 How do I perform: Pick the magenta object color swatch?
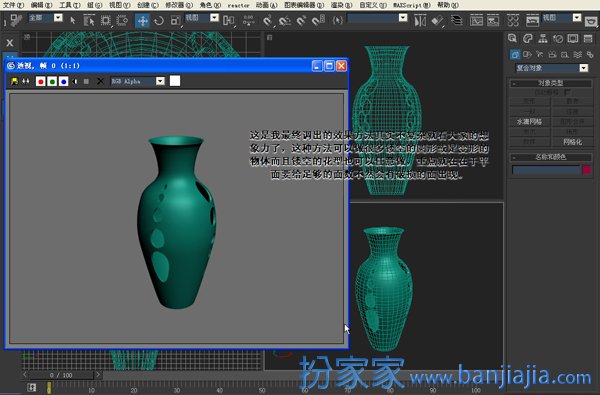[587, 170]
